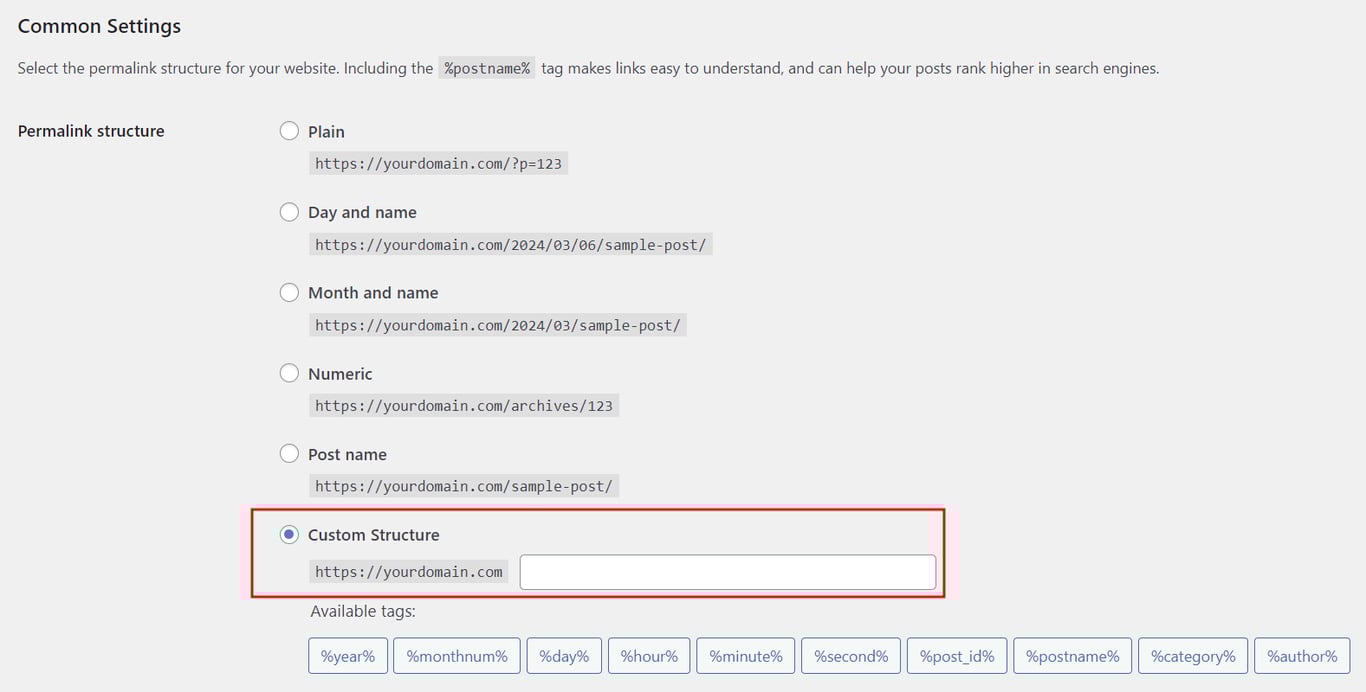Select the Day and name radio button
The width and height of the screenshot is (1366, 692).
pos(289,211)
